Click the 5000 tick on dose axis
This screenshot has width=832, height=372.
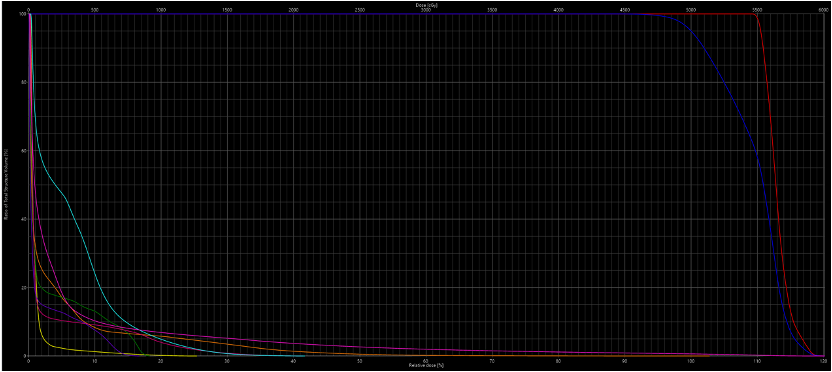click(x=691, y=10)
